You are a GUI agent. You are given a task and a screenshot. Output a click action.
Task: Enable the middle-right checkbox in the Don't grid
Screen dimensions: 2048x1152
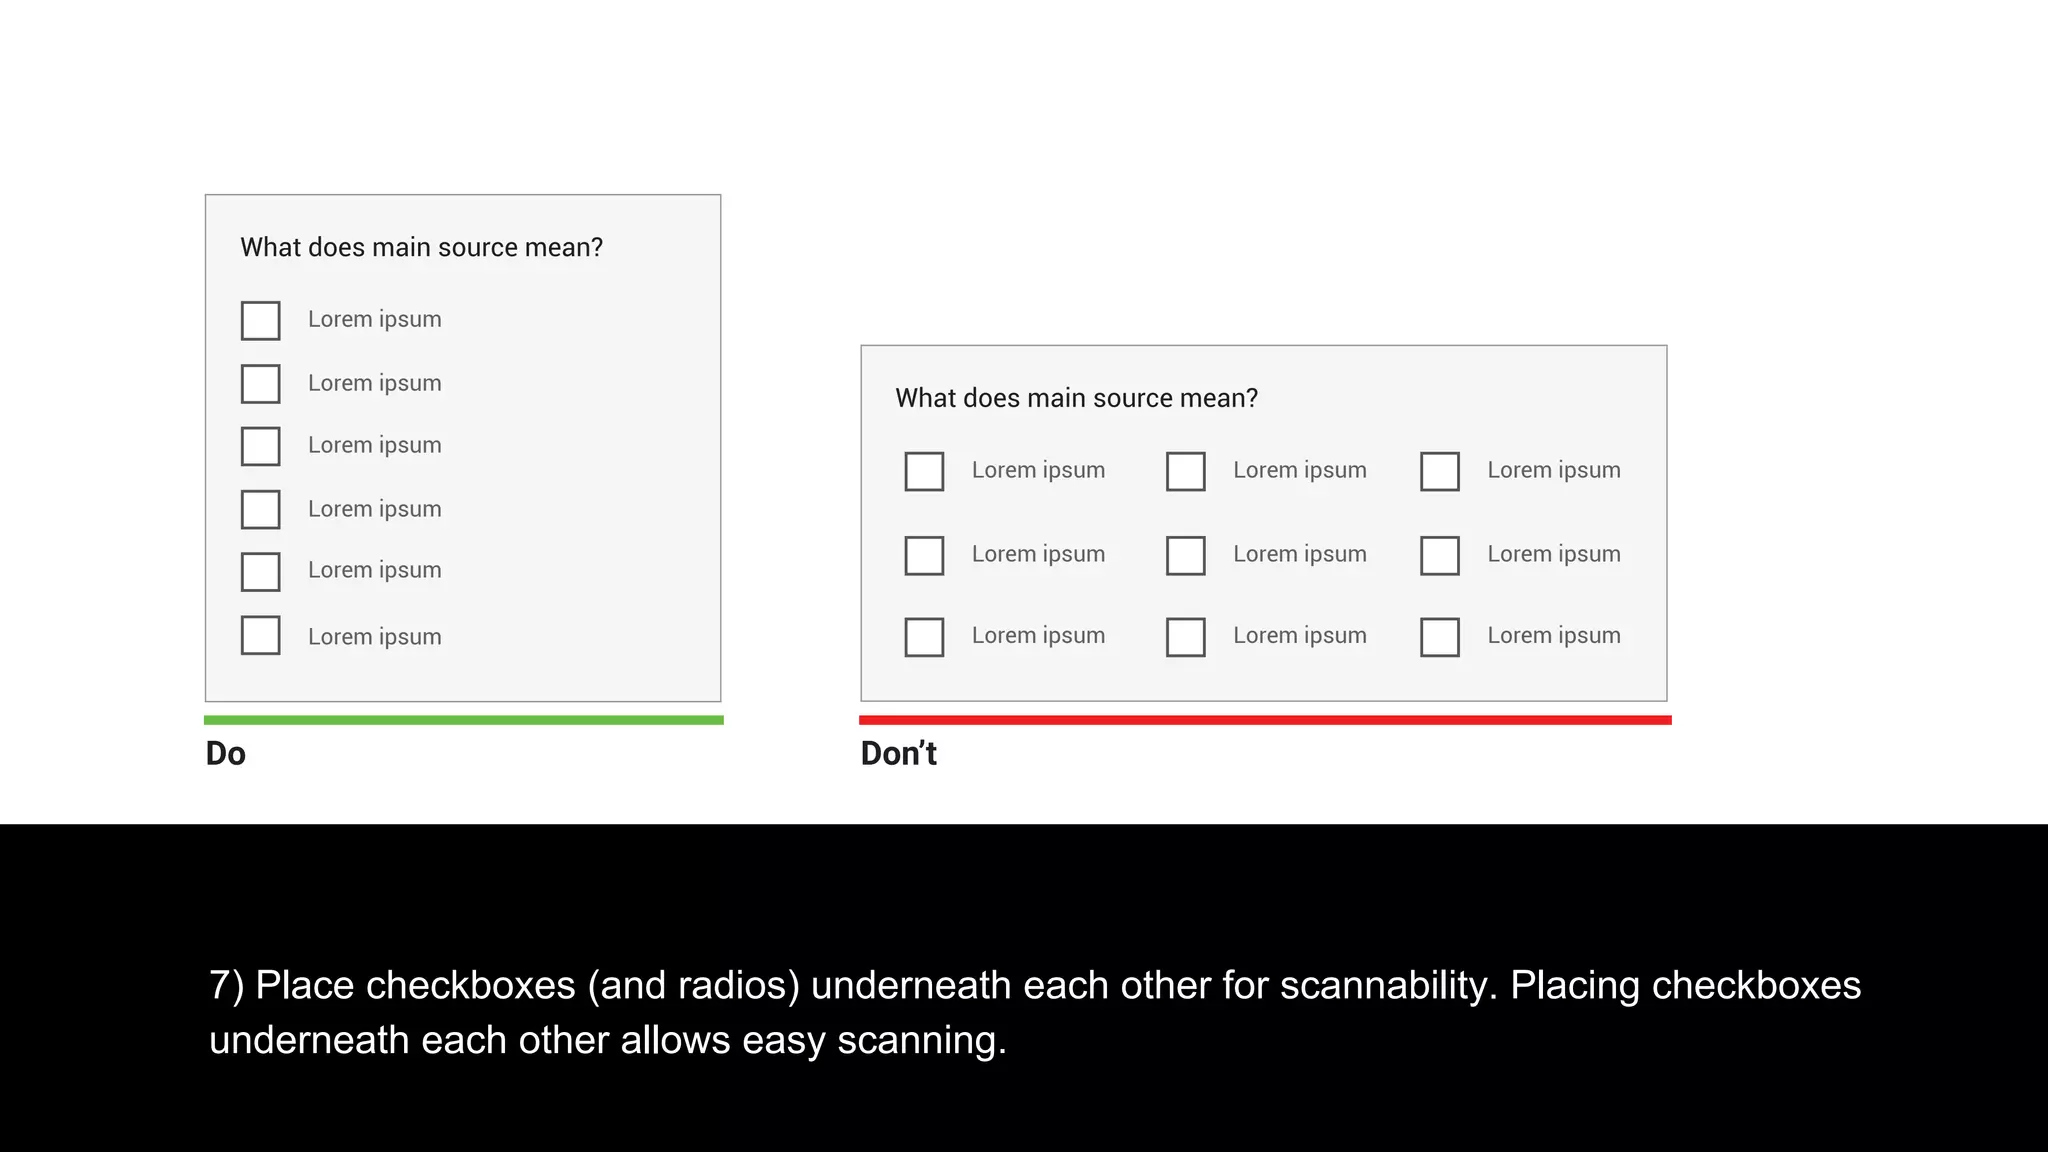click(x=1439, y=555)
